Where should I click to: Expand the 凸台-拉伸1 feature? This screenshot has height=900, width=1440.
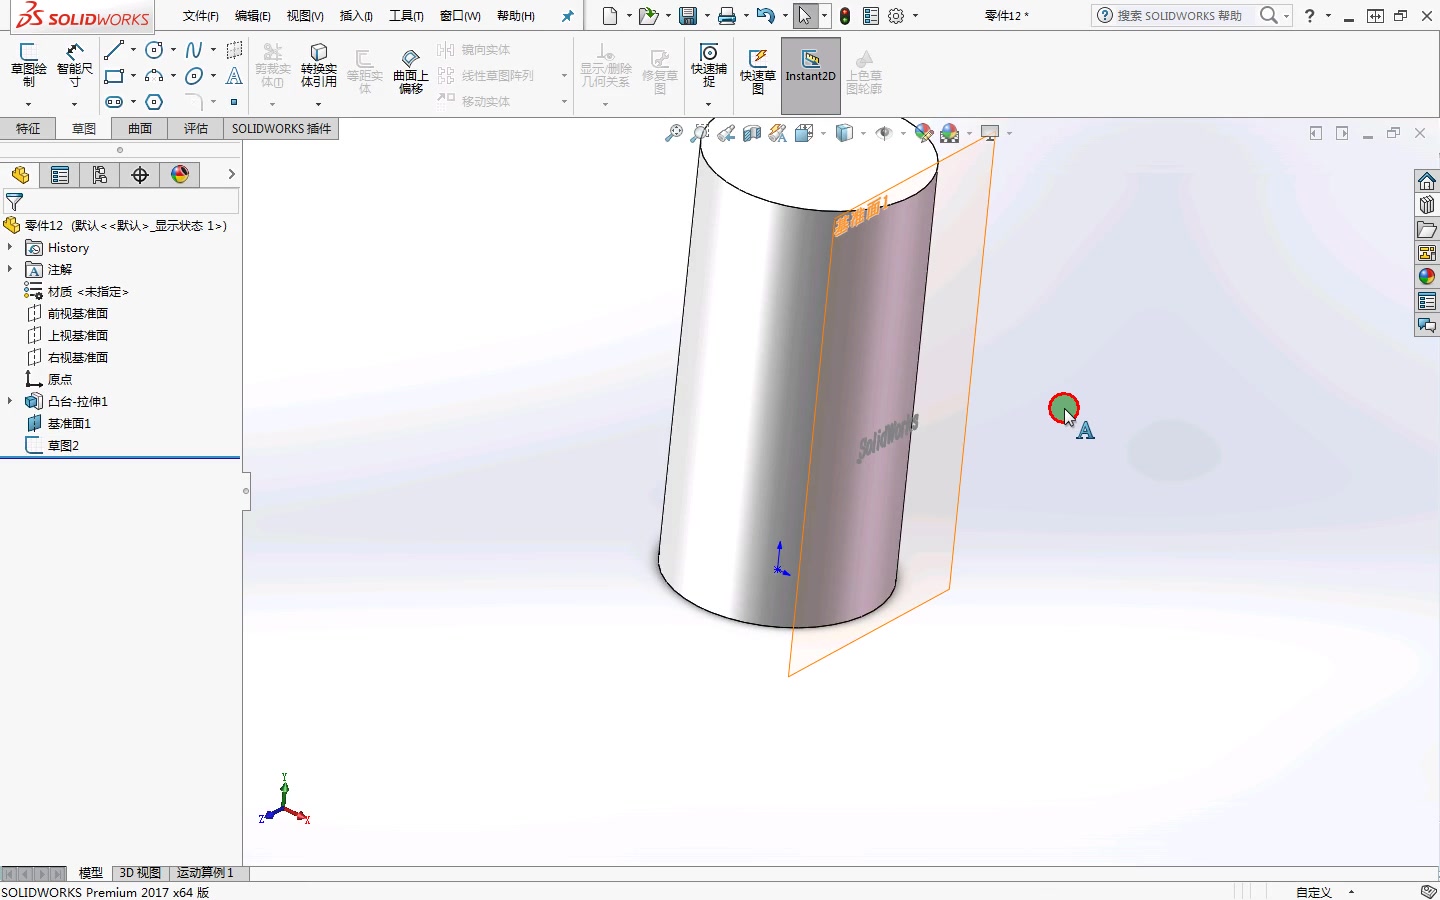tap(10, 401)
